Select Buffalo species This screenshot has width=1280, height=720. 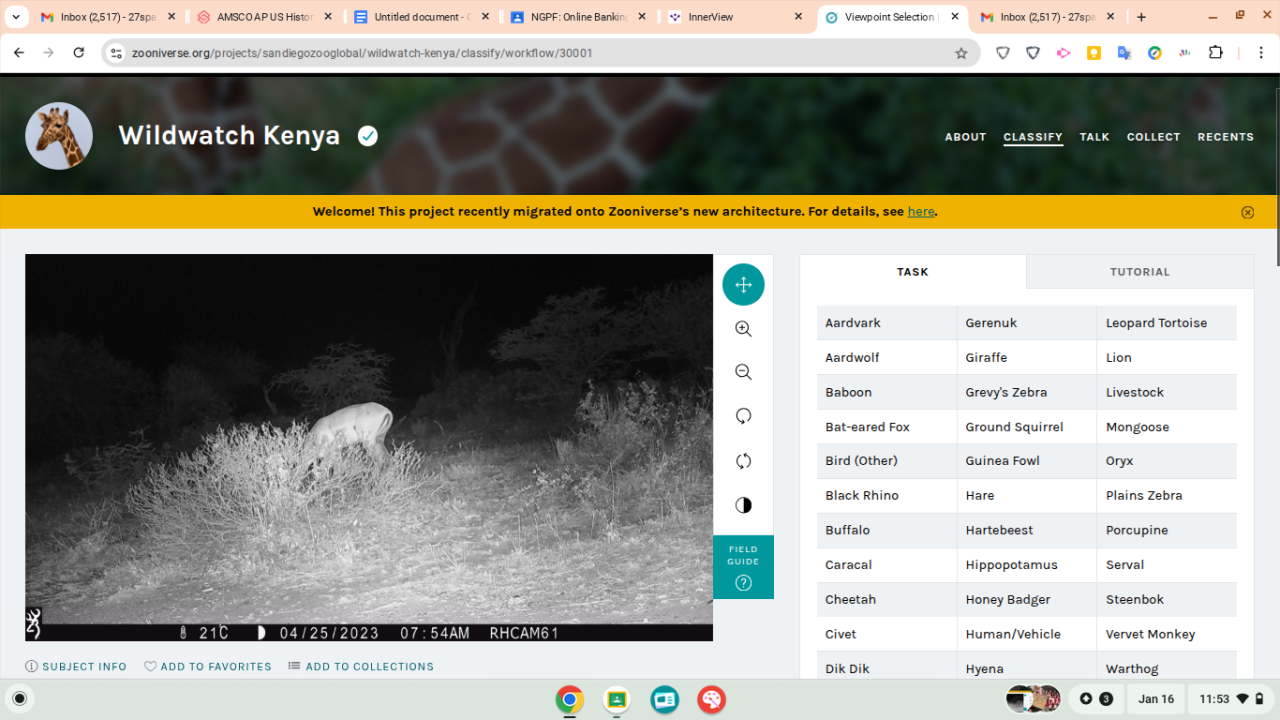pyautogui.click(x=887, y=530)
